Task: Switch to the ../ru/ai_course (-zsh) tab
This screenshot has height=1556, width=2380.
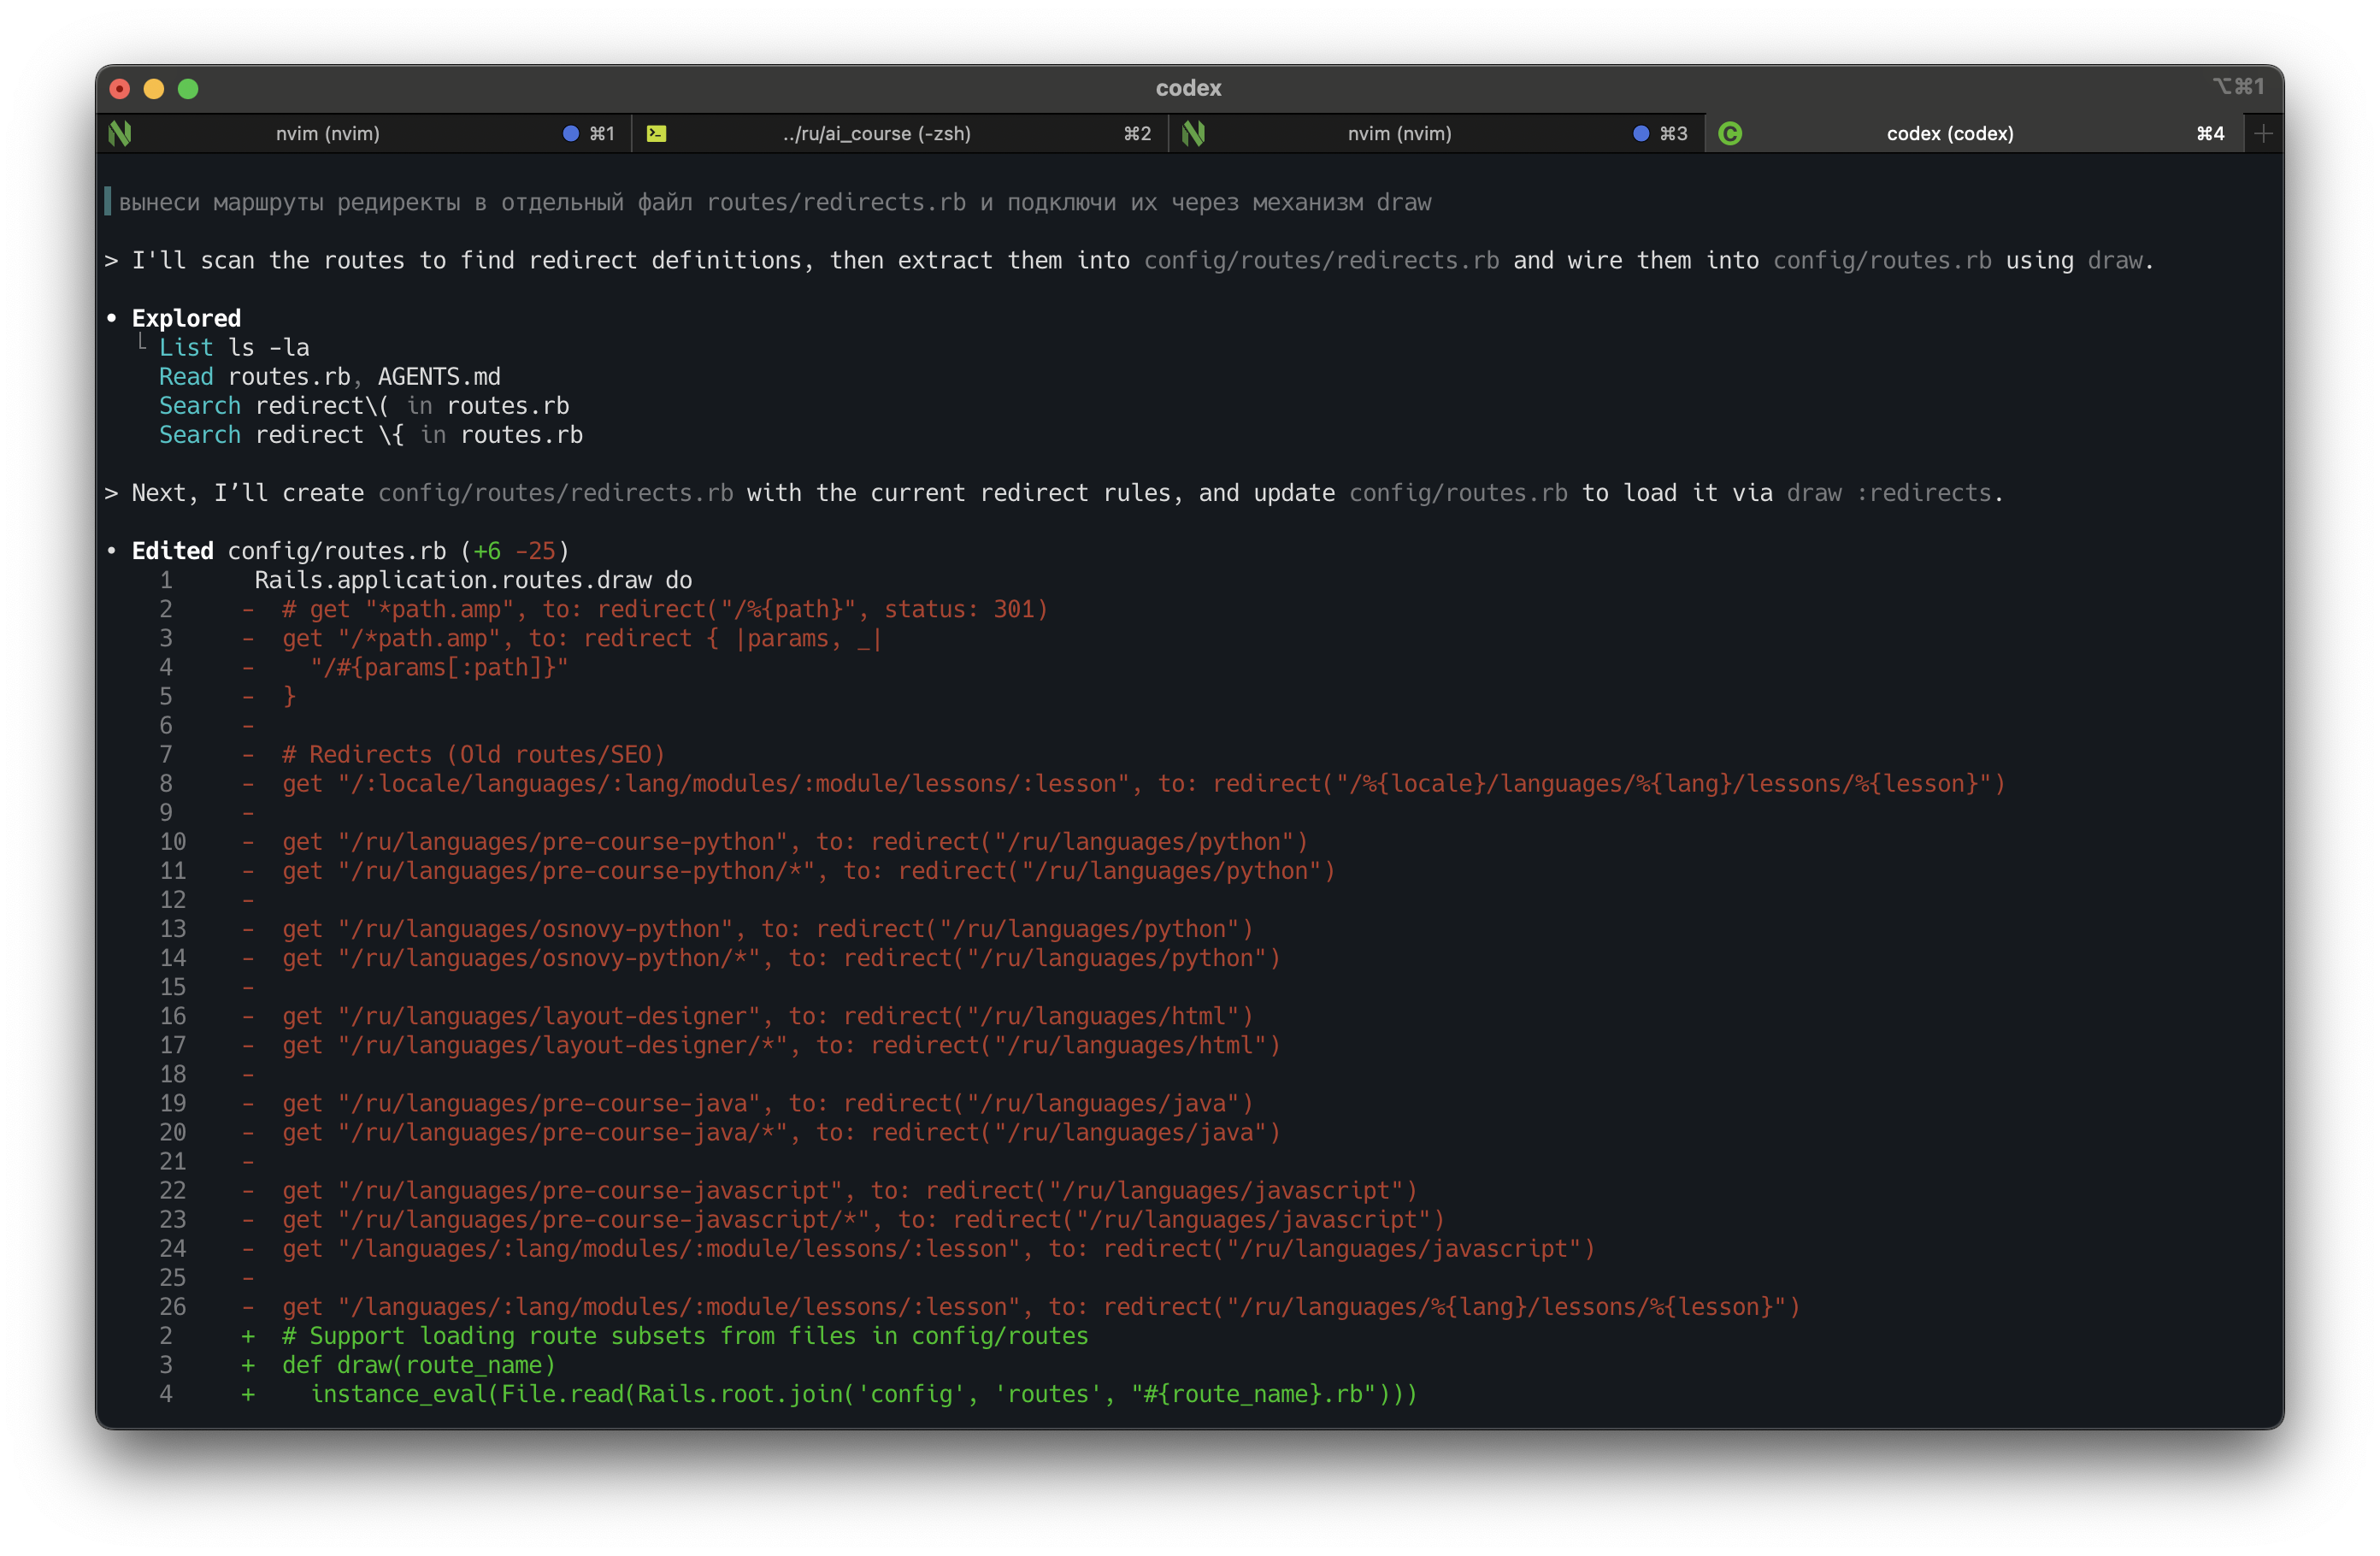Action: tap(876, 133)
